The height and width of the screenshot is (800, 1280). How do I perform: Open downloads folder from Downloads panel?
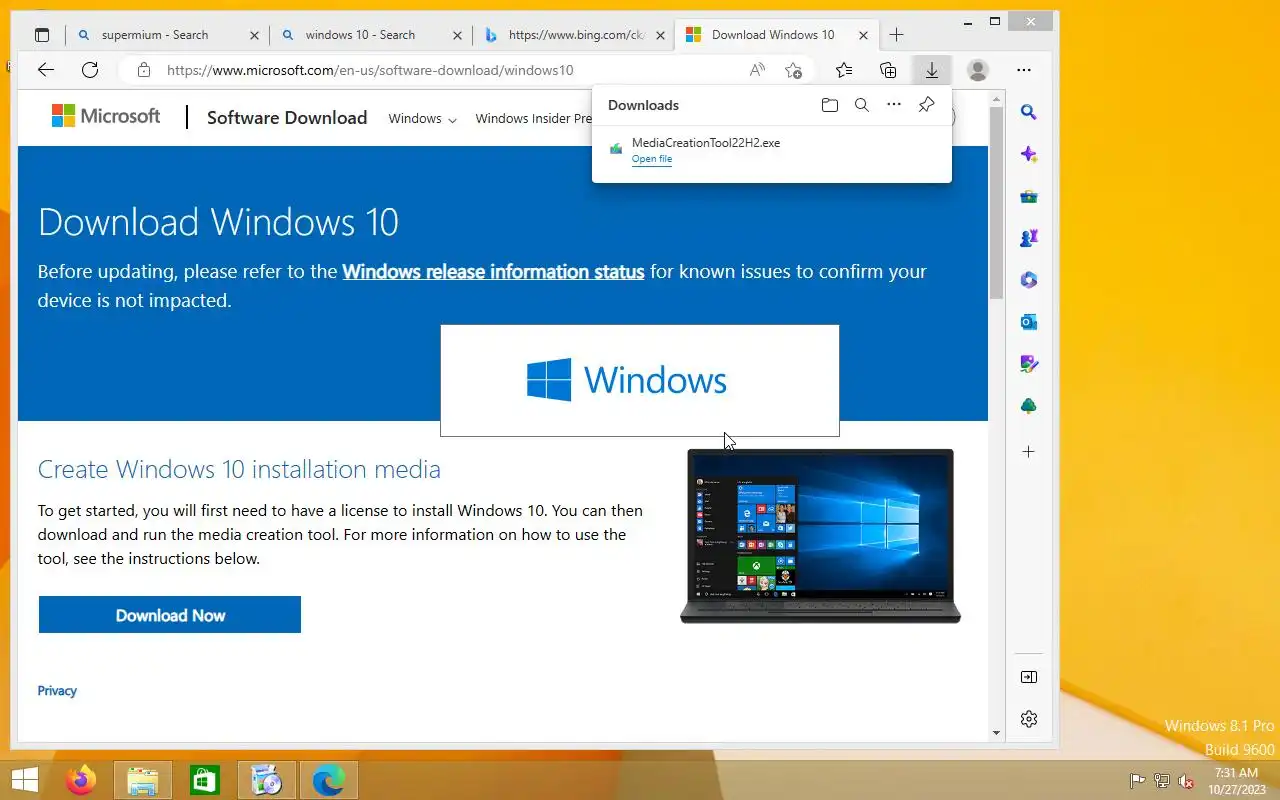click(x=829, y=105)
